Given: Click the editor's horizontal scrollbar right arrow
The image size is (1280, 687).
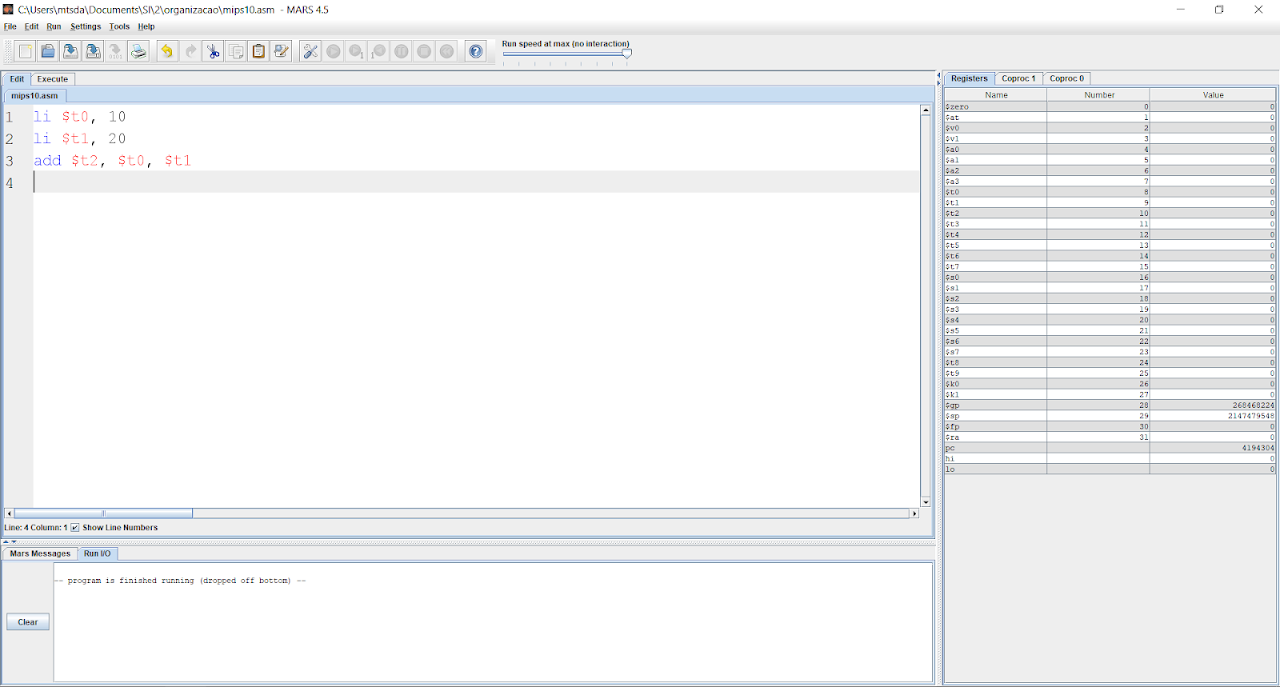Looking at the screenshot, I should coord(913,513).
